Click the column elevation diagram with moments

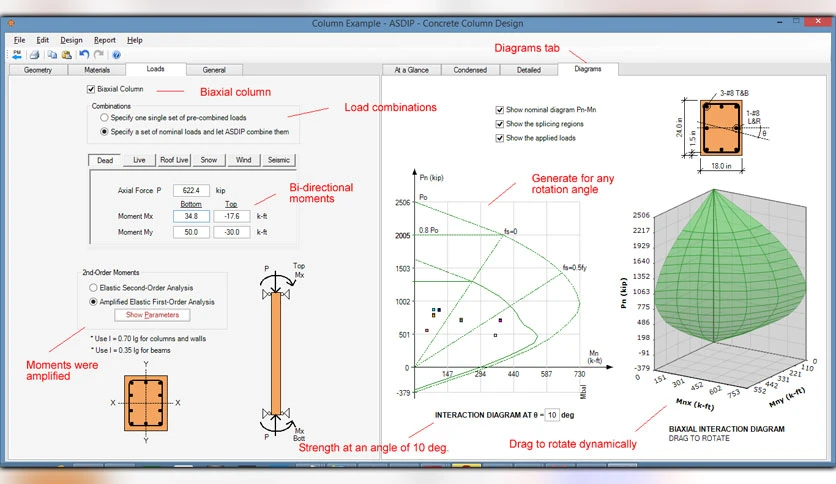coord(276,353)
